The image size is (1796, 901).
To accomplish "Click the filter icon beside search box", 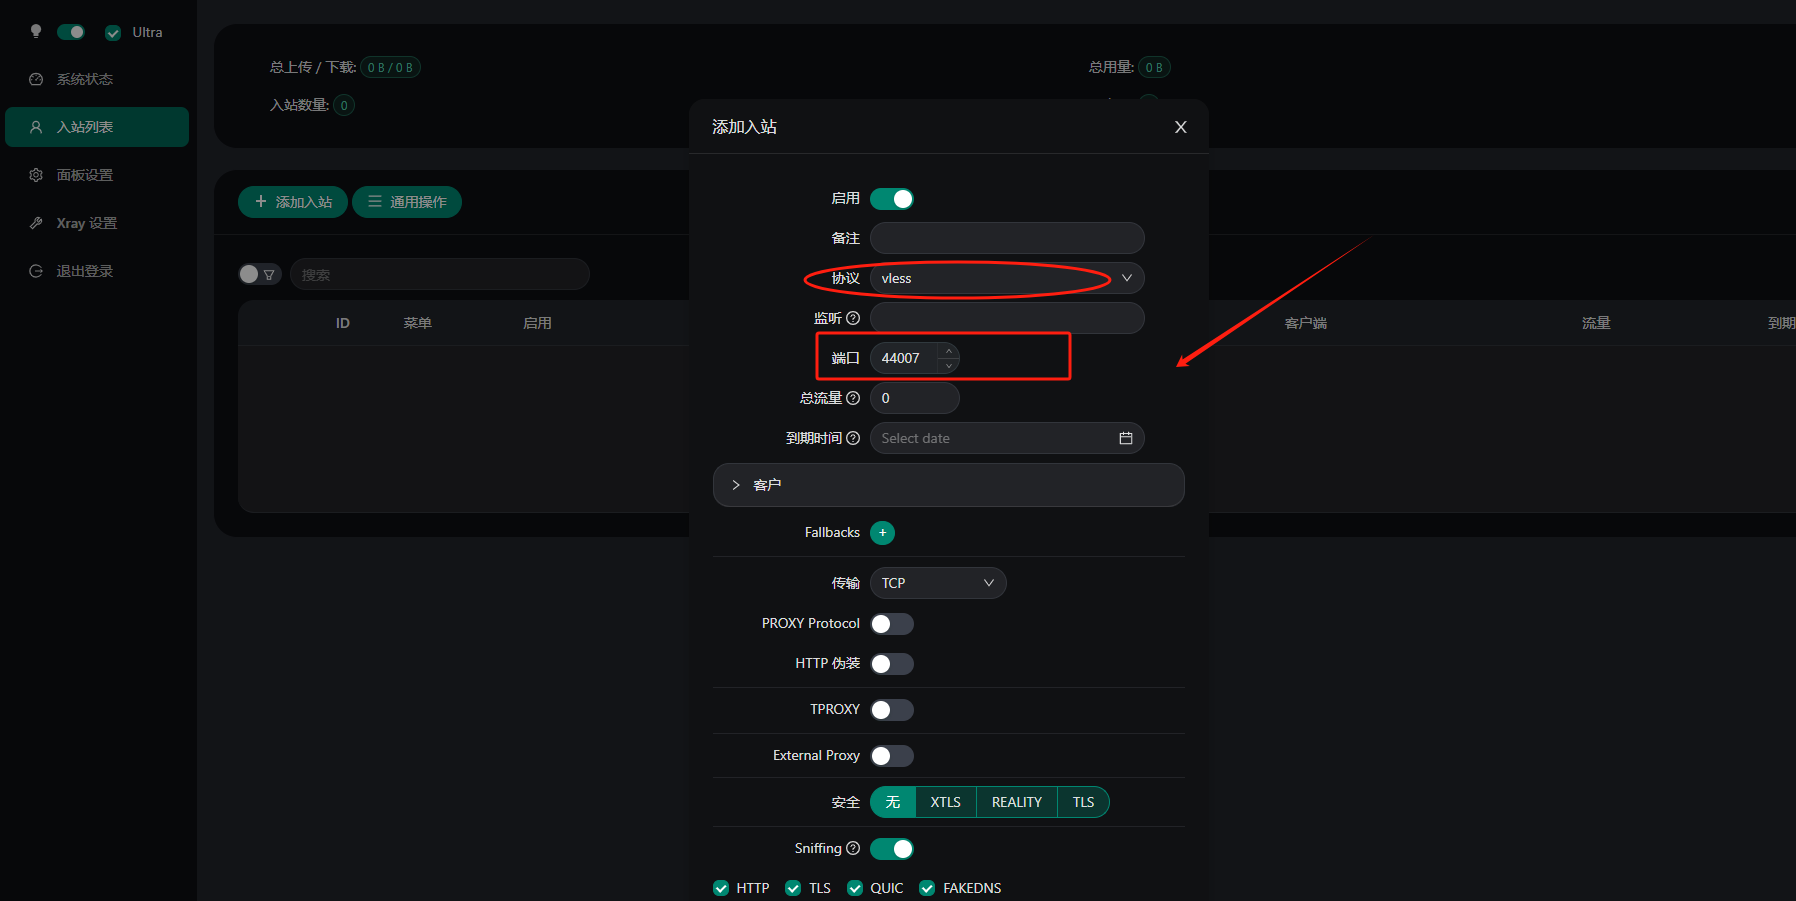I will pos(269,274).
